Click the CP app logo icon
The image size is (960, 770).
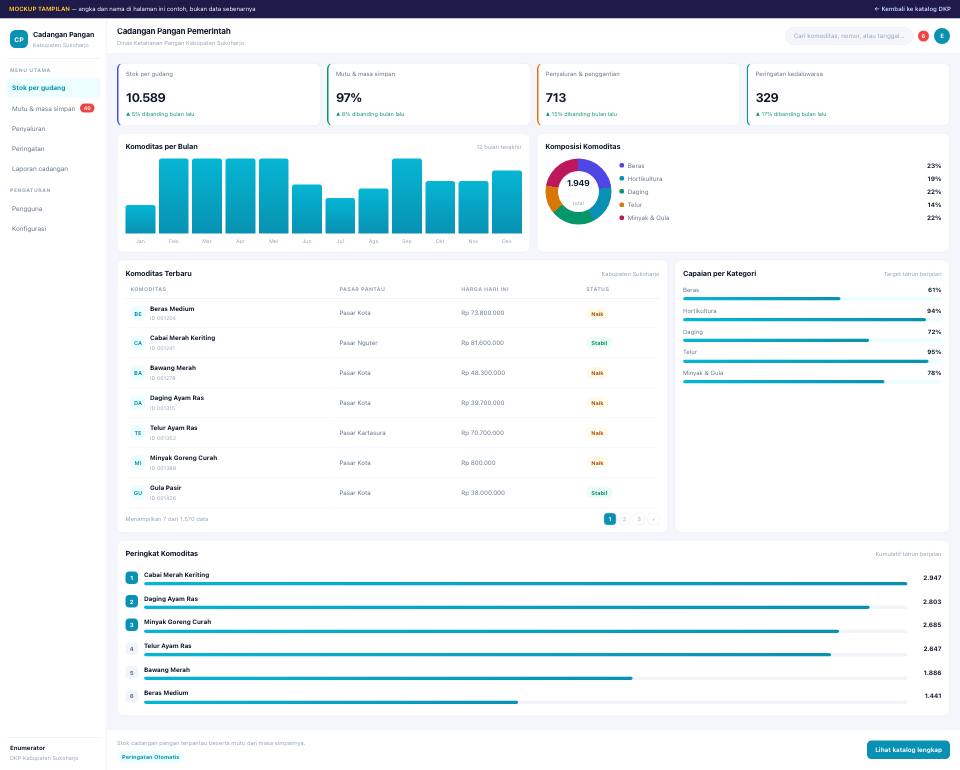point(19,39)
